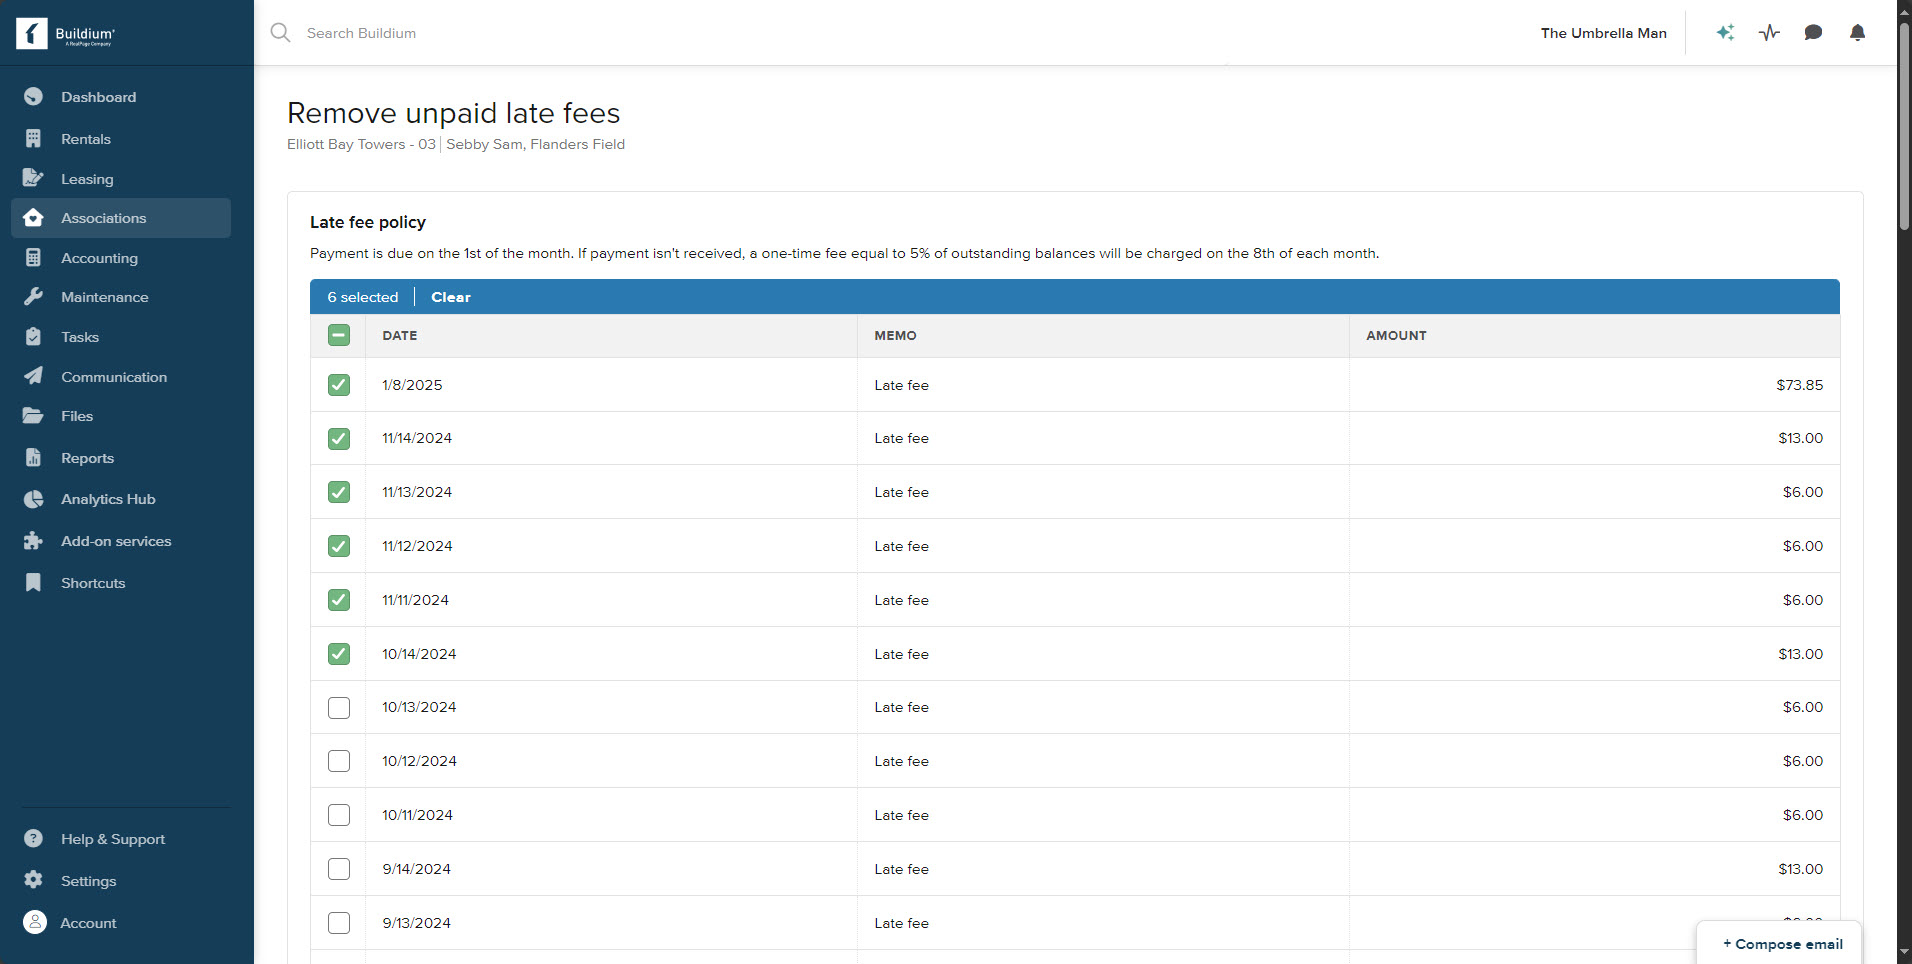This screenshot has width=1912, height=964.
Task: Open notifications with the bell icon
Action: tap(1856, 33)
